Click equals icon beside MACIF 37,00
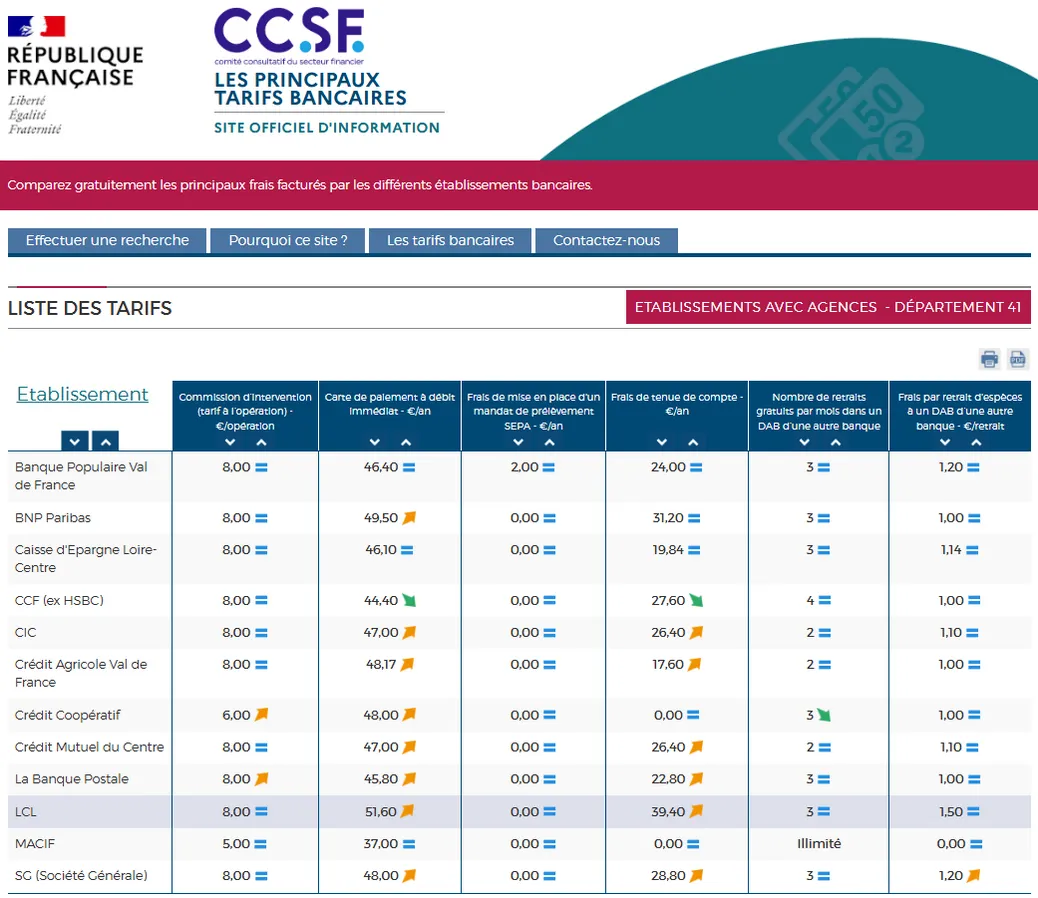 (x=409, y=844)
